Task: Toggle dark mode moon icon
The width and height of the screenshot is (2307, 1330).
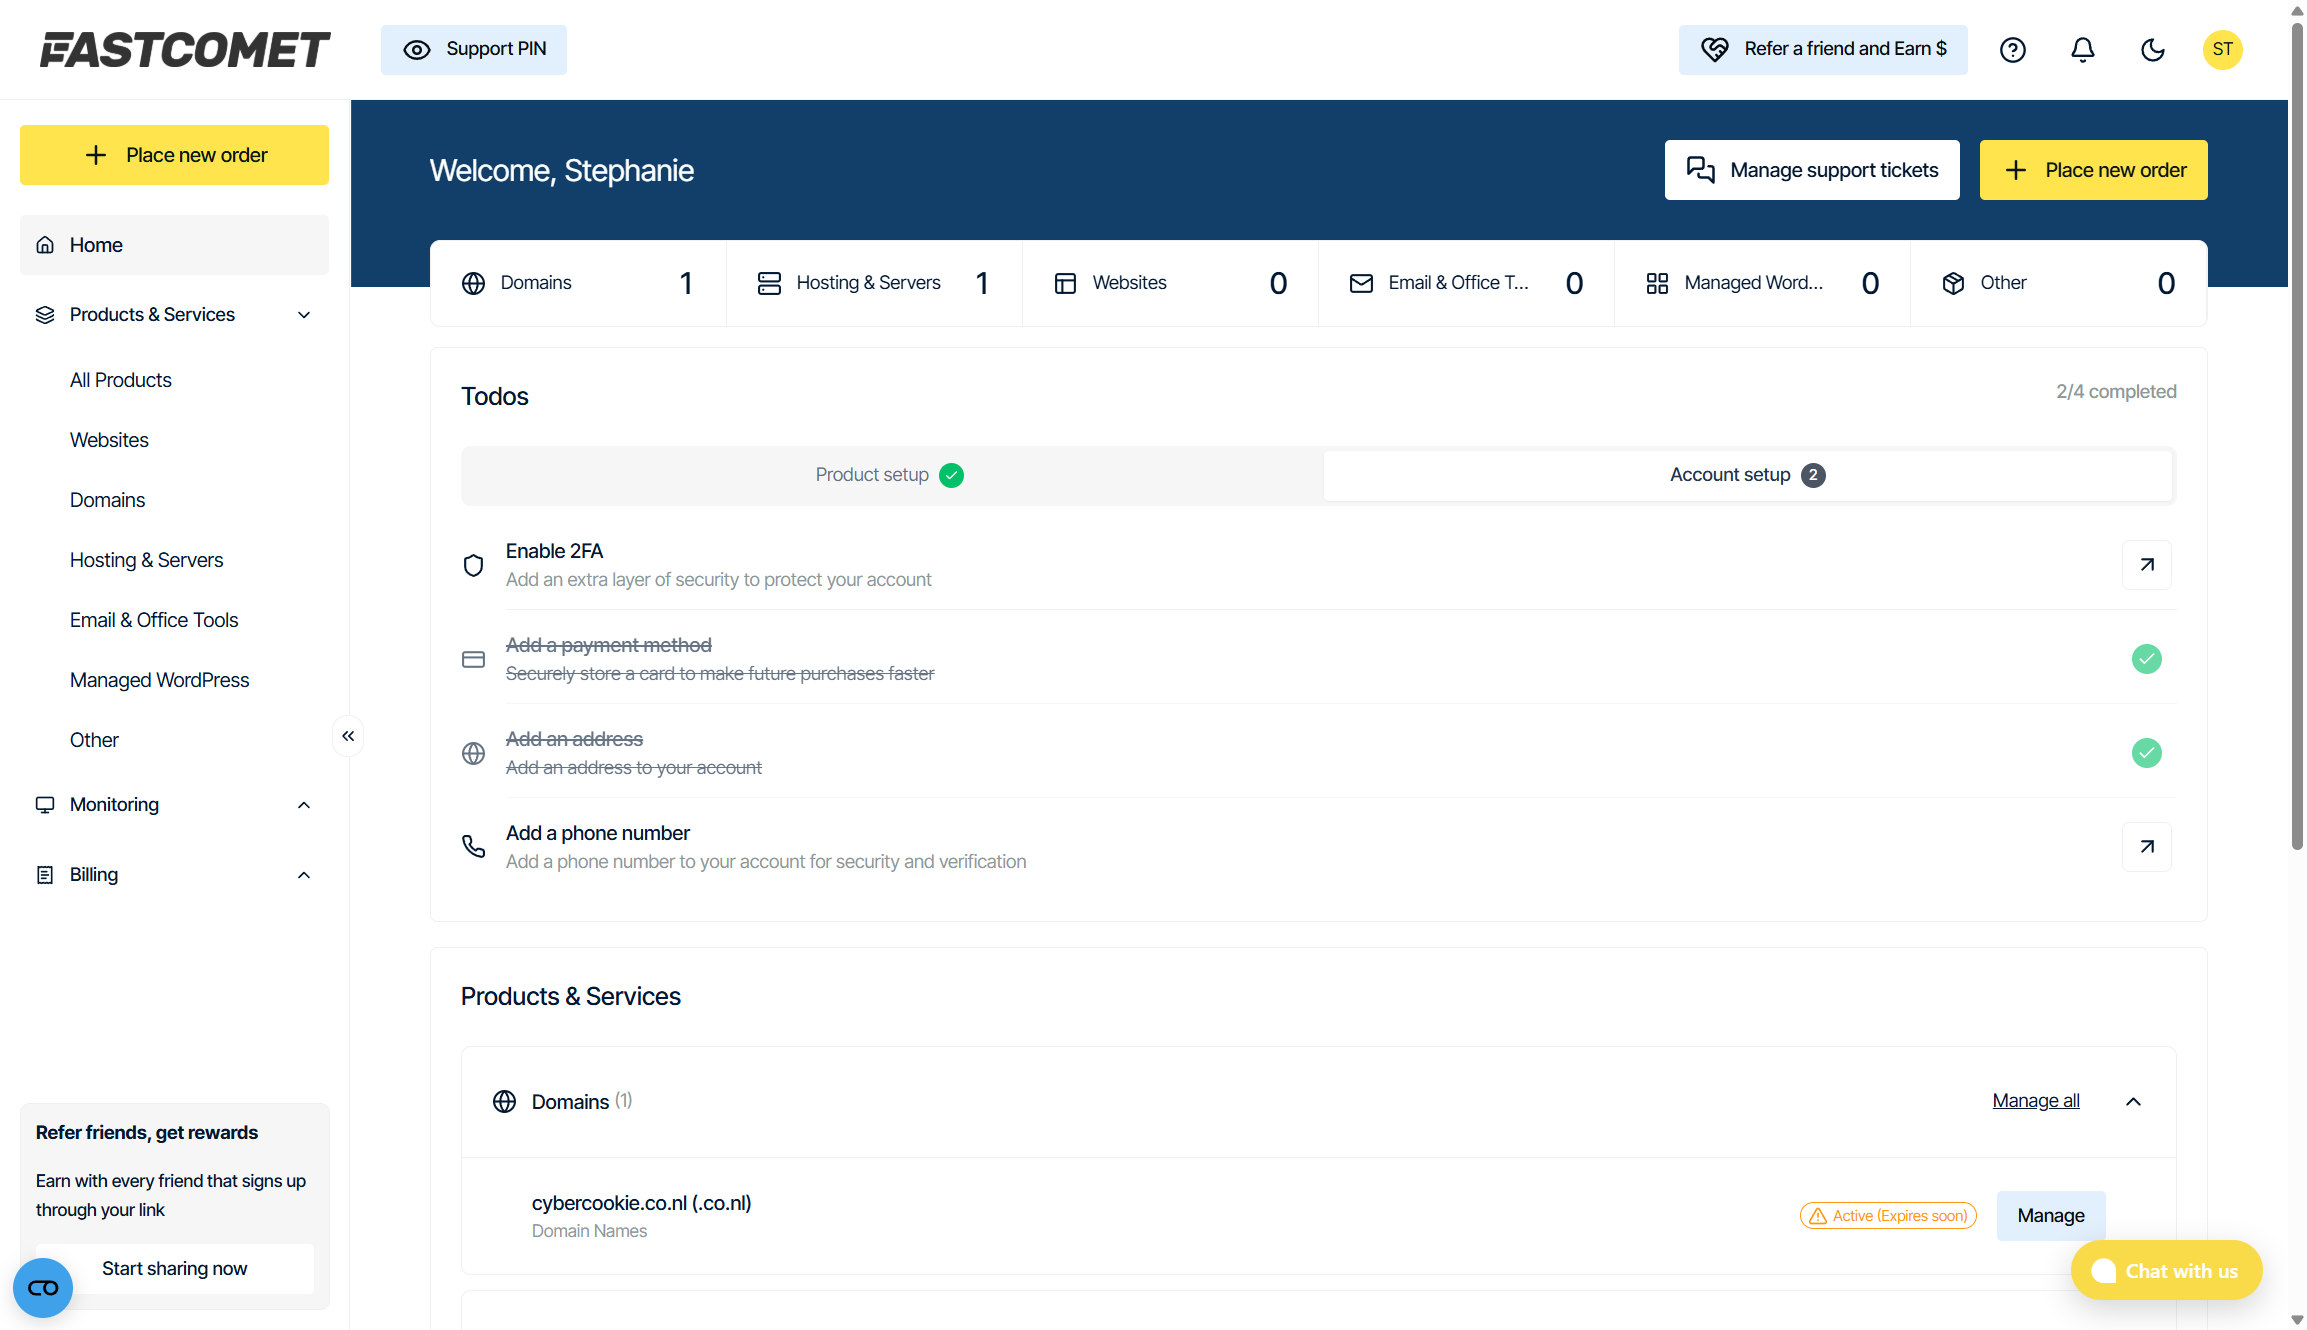Action: point(2152,50)
